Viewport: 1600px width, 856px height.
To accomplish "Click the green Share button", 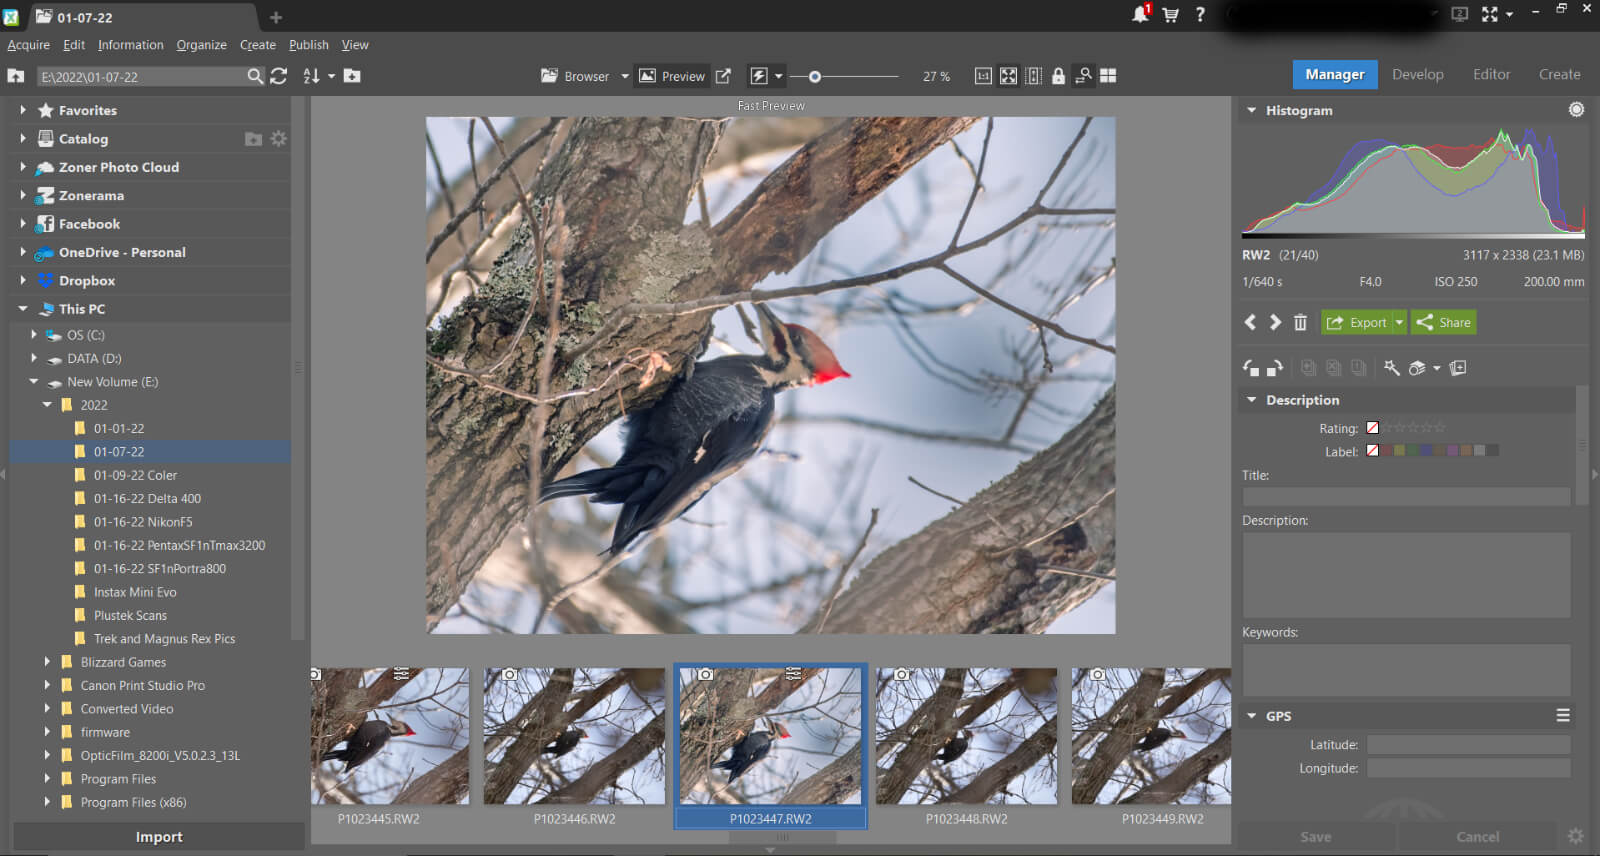I will tap(1443, 322).
